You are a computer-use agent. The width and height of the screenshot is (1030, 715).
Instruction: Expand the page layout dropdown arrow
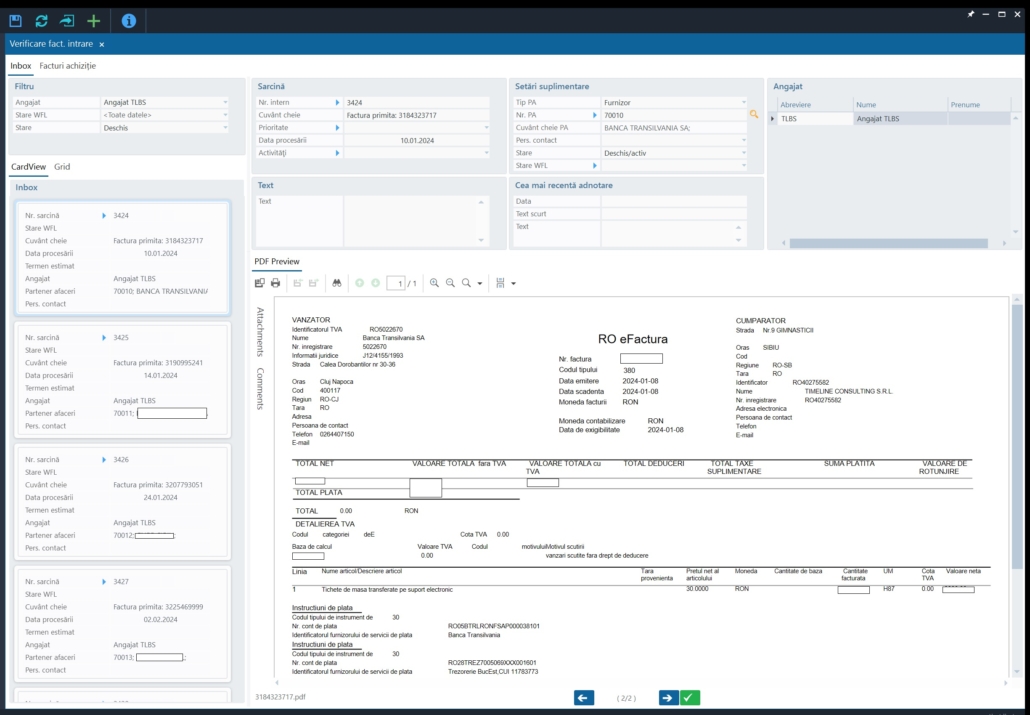(x=514, y=284)
